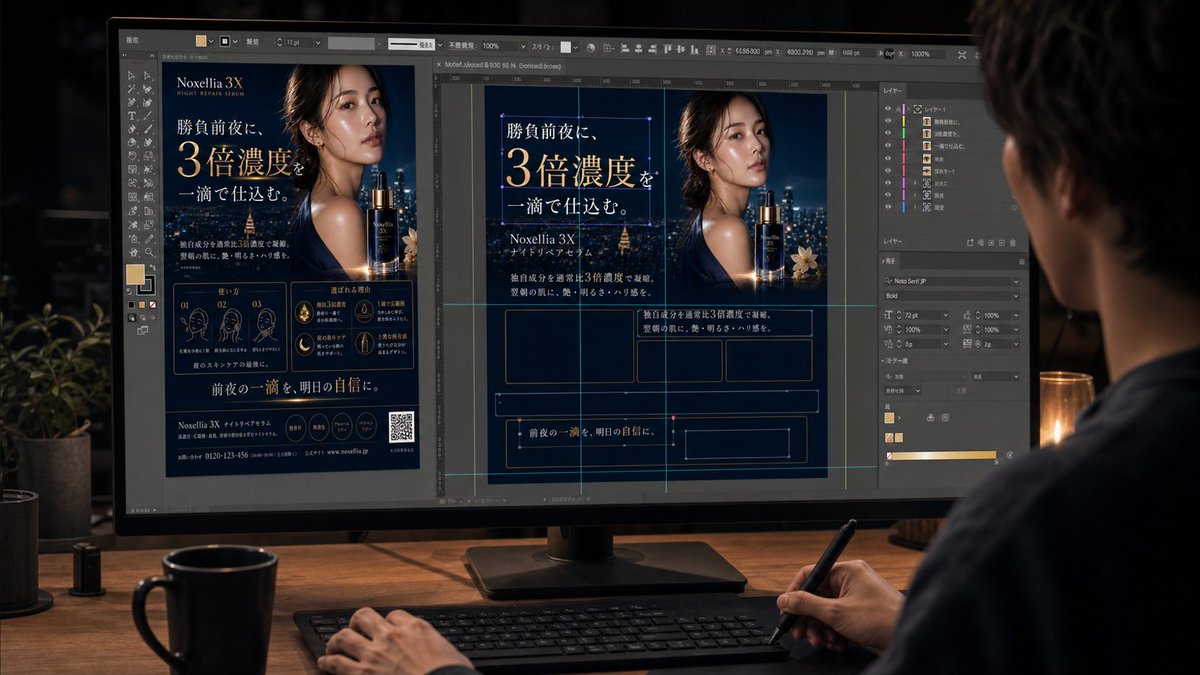The height and width of the screenshot is (675, 1200).
Task: Select the Hand tool
Action: coord(134,252)
